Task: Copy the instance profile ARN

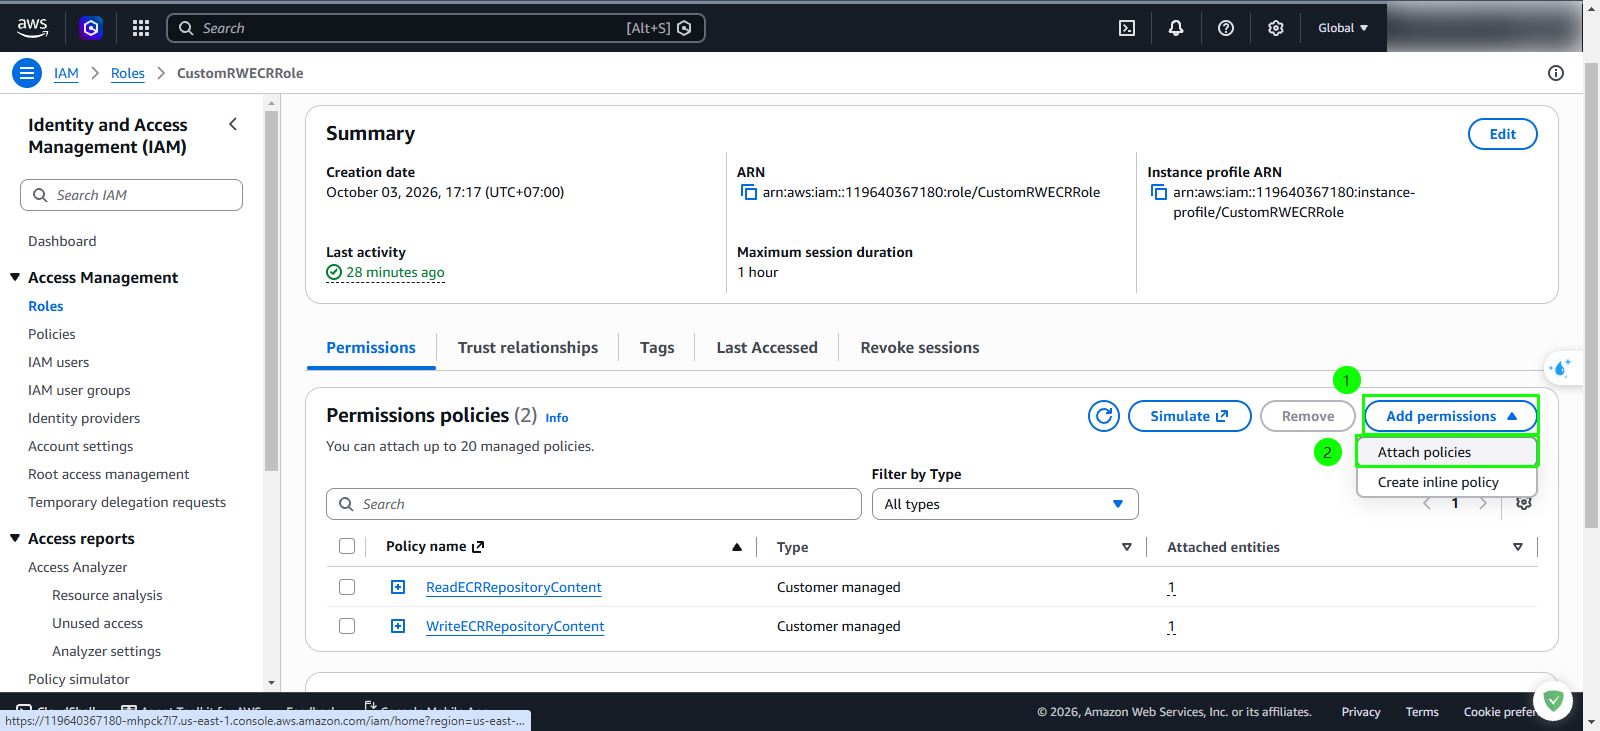Action: pos(1159,192)
